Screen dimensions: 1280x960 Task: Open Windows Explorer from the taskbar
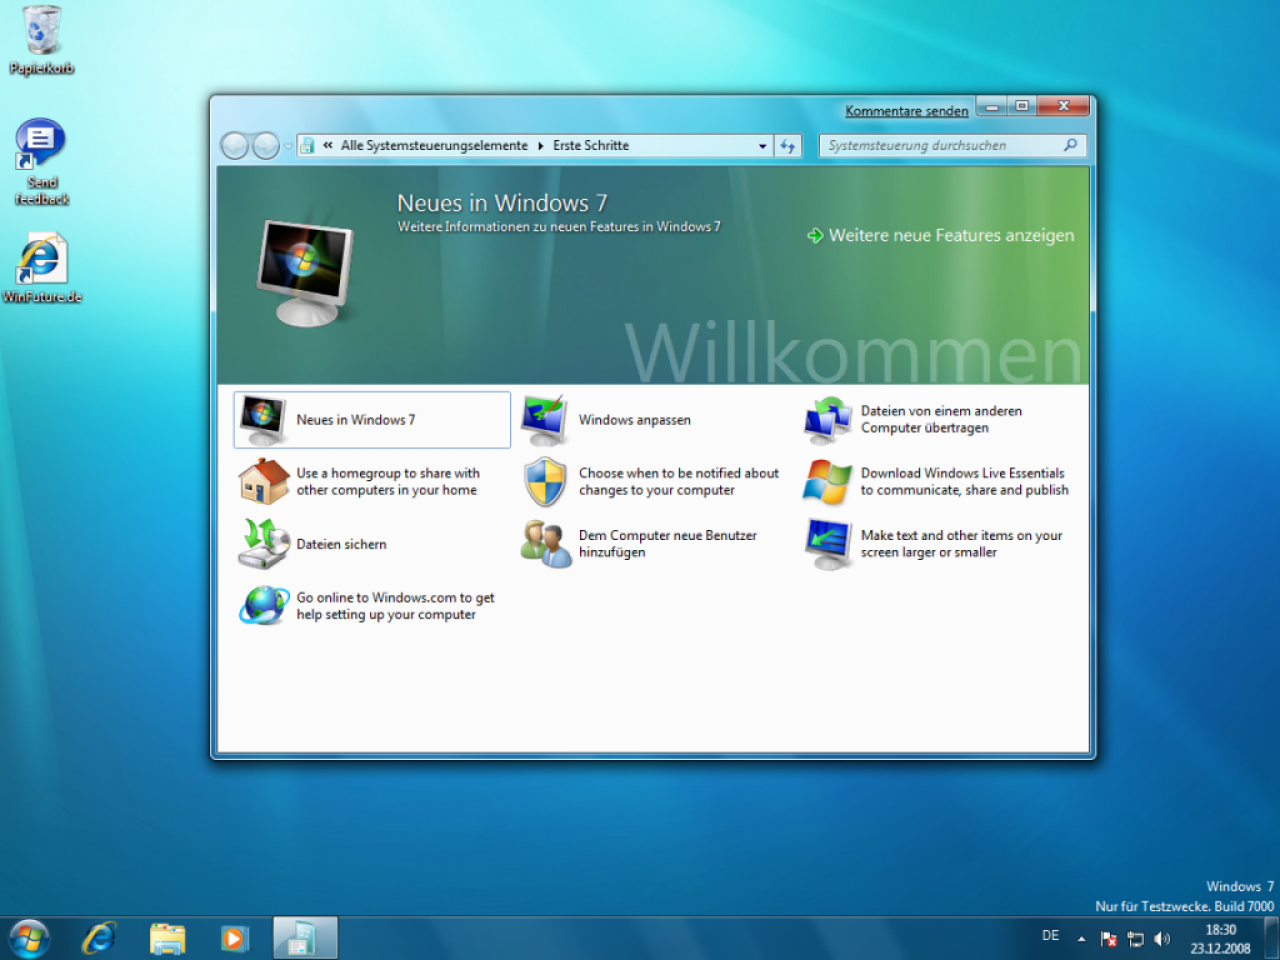tap(168, 939)
